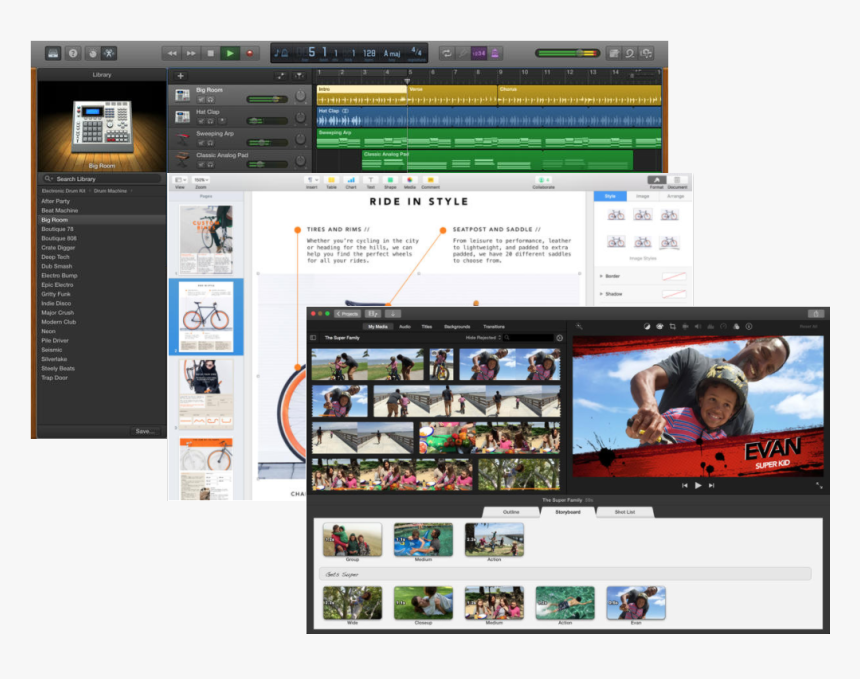Toggle the metronome icon in GarageBand
860x679 pixels.
pyautogui.click(x=495, y=53)
